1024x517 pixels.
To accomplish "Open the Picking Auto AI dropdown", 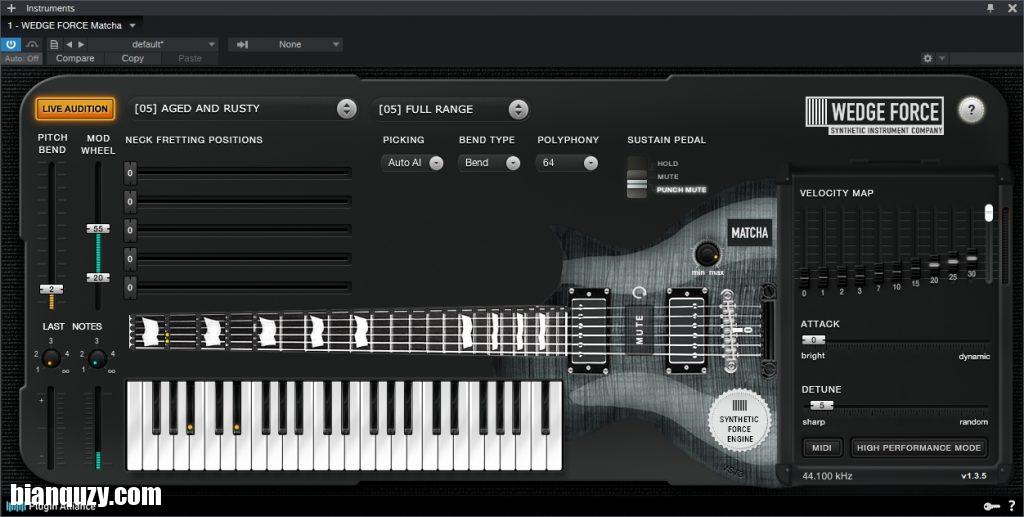I will click(x=413, y=163).
